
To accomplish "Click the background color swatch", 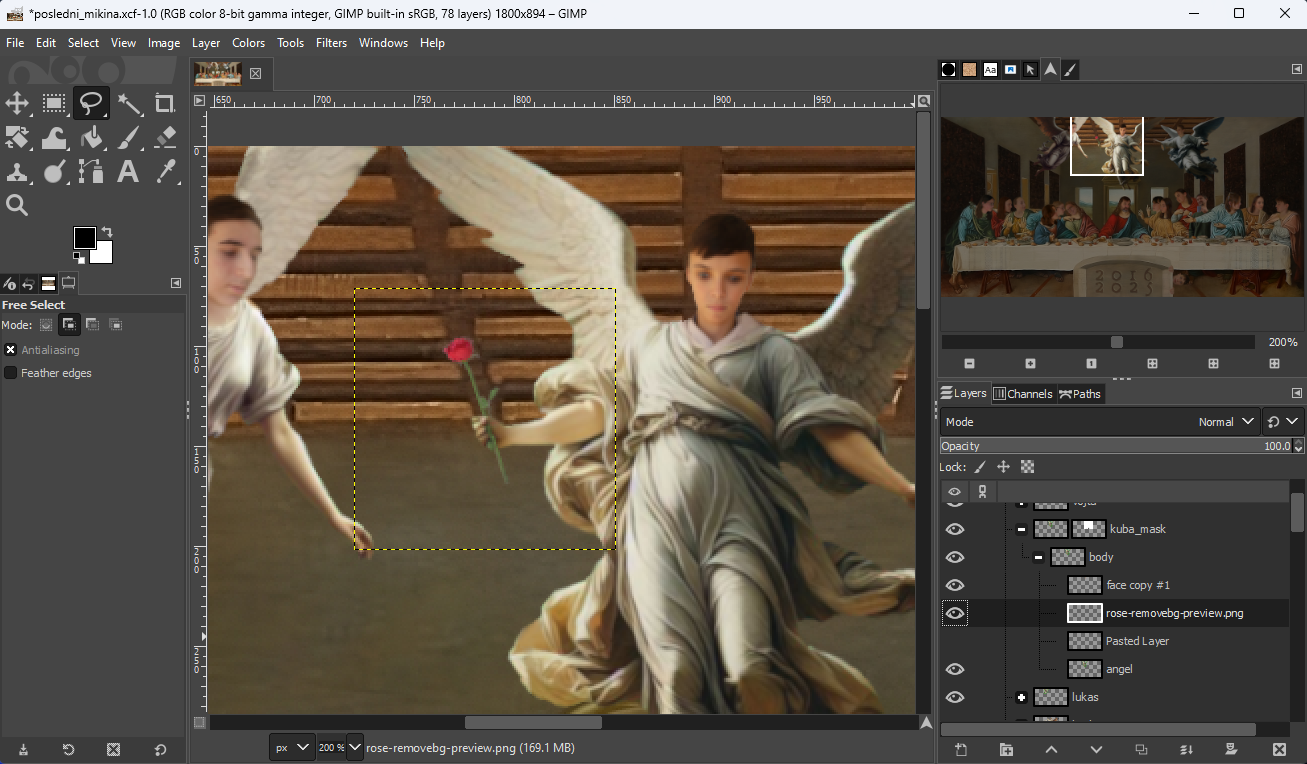I will 104,255.
